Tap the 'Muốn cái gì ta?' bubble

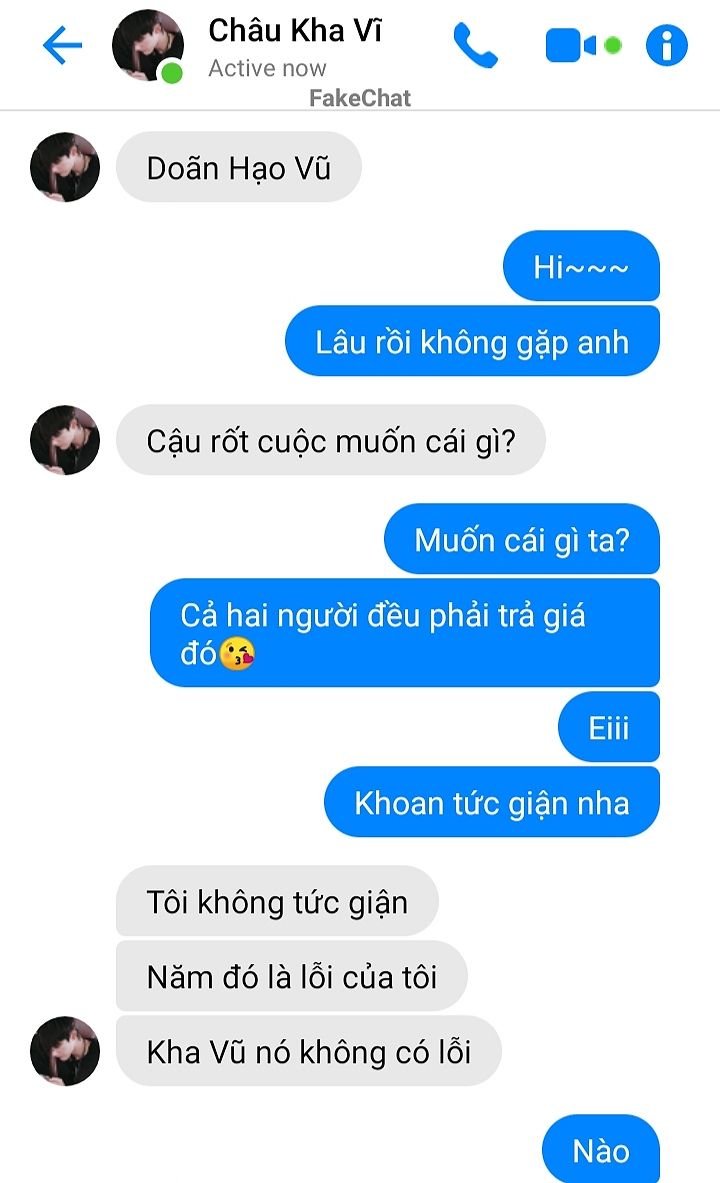tap(522, 539)
